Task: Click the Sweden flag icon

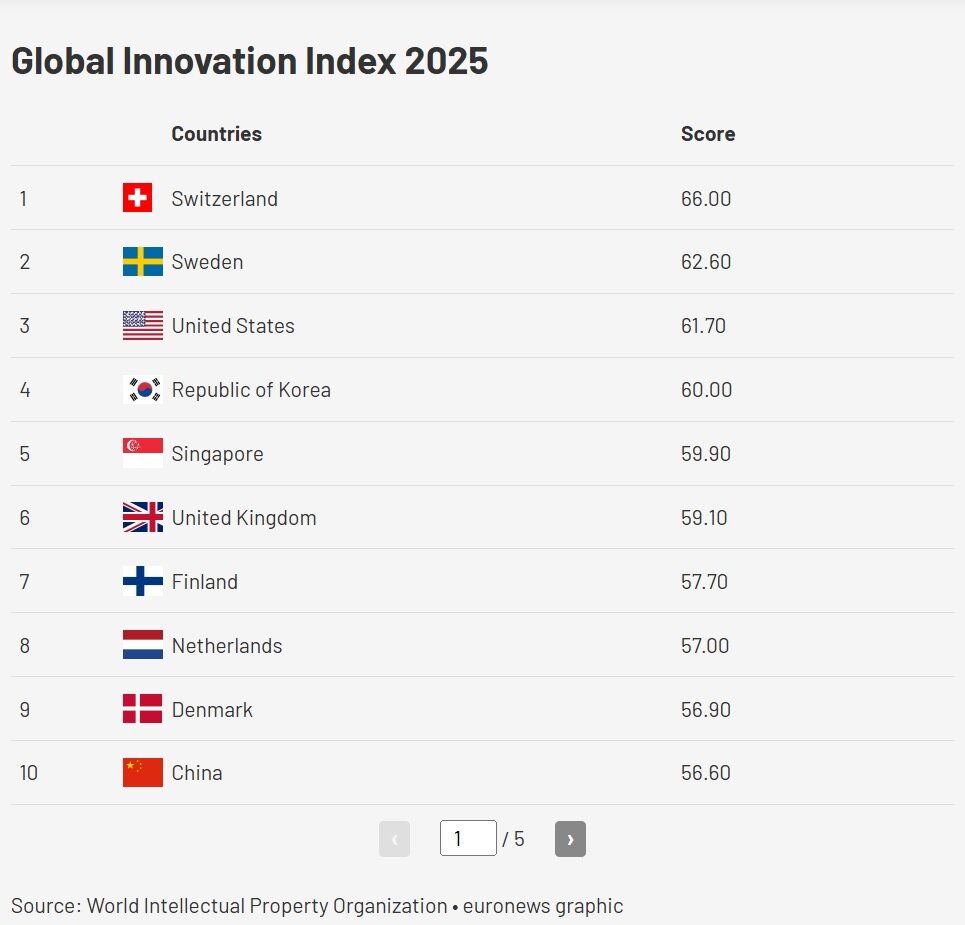Action: [142, 262]
